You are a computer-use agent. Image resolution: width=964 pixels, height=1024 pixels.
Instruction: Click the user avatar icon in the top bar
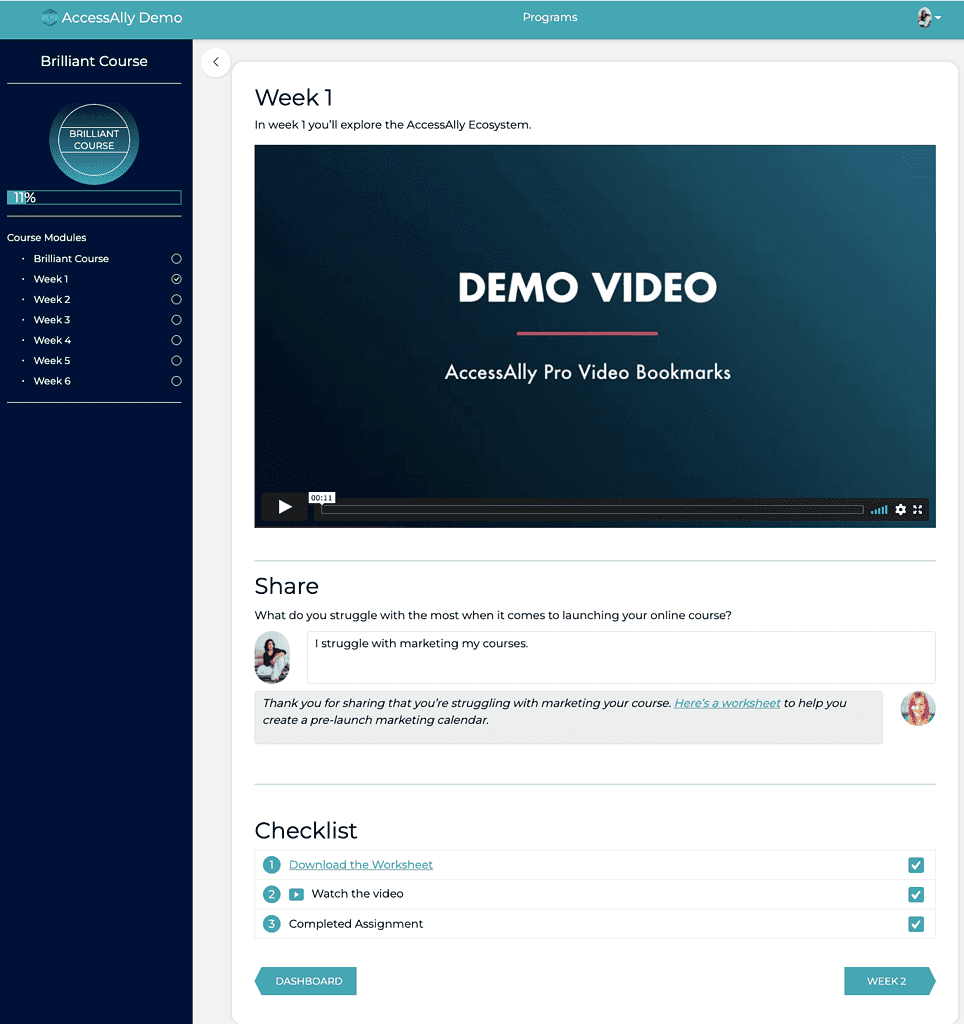point(923,17)
